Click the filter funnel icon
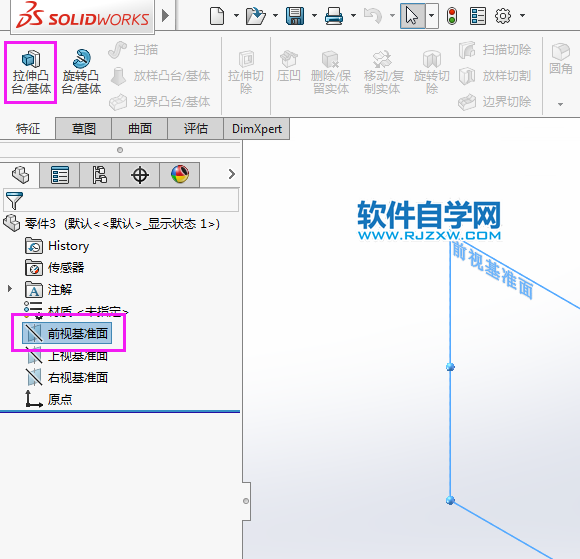This screenshot has width=580, height=559. tap(14, 201)
